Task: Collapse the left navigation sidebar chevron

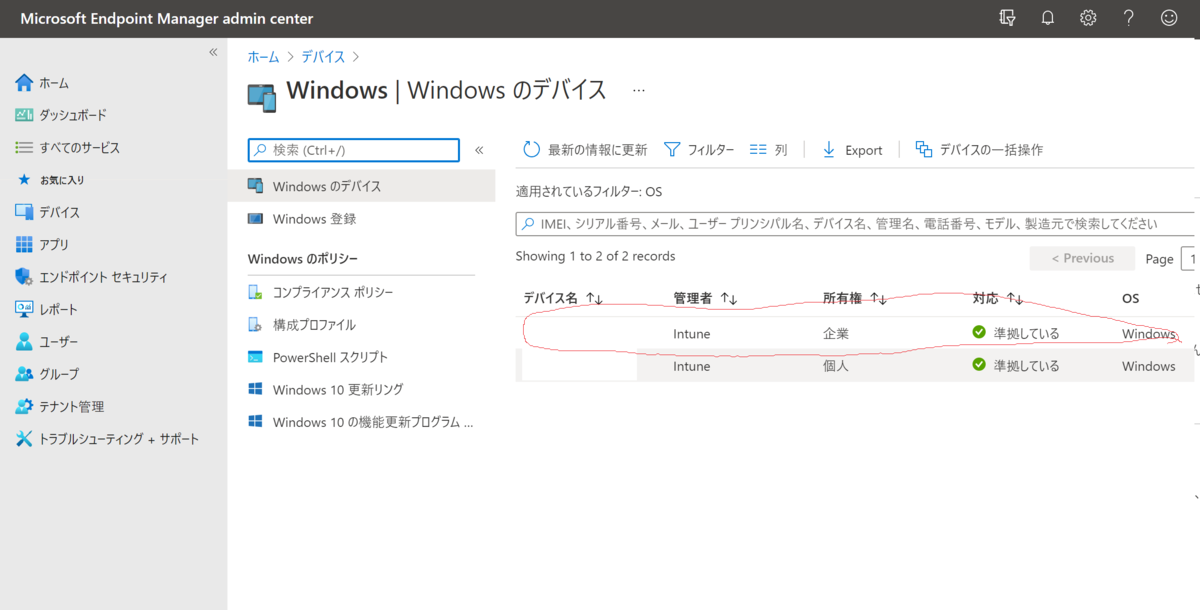Action: pyautogui.click(x=213, y=52)
